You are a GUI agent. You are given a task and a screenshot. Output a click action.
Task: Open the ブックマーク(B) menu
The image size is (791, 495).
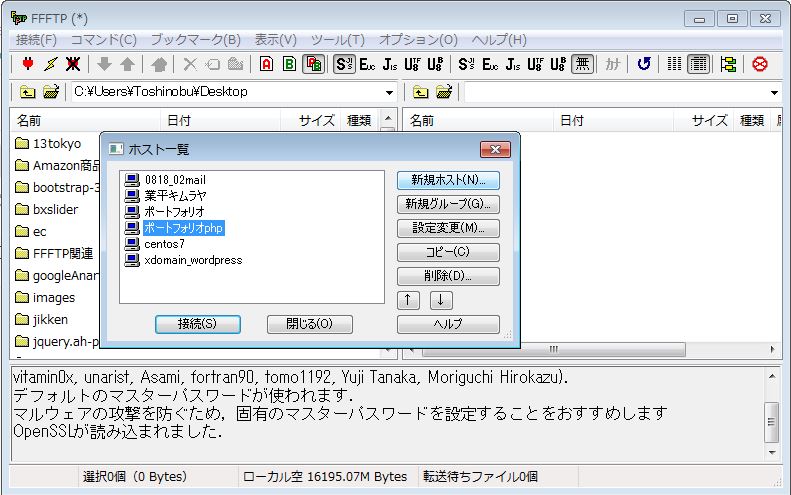196,39
